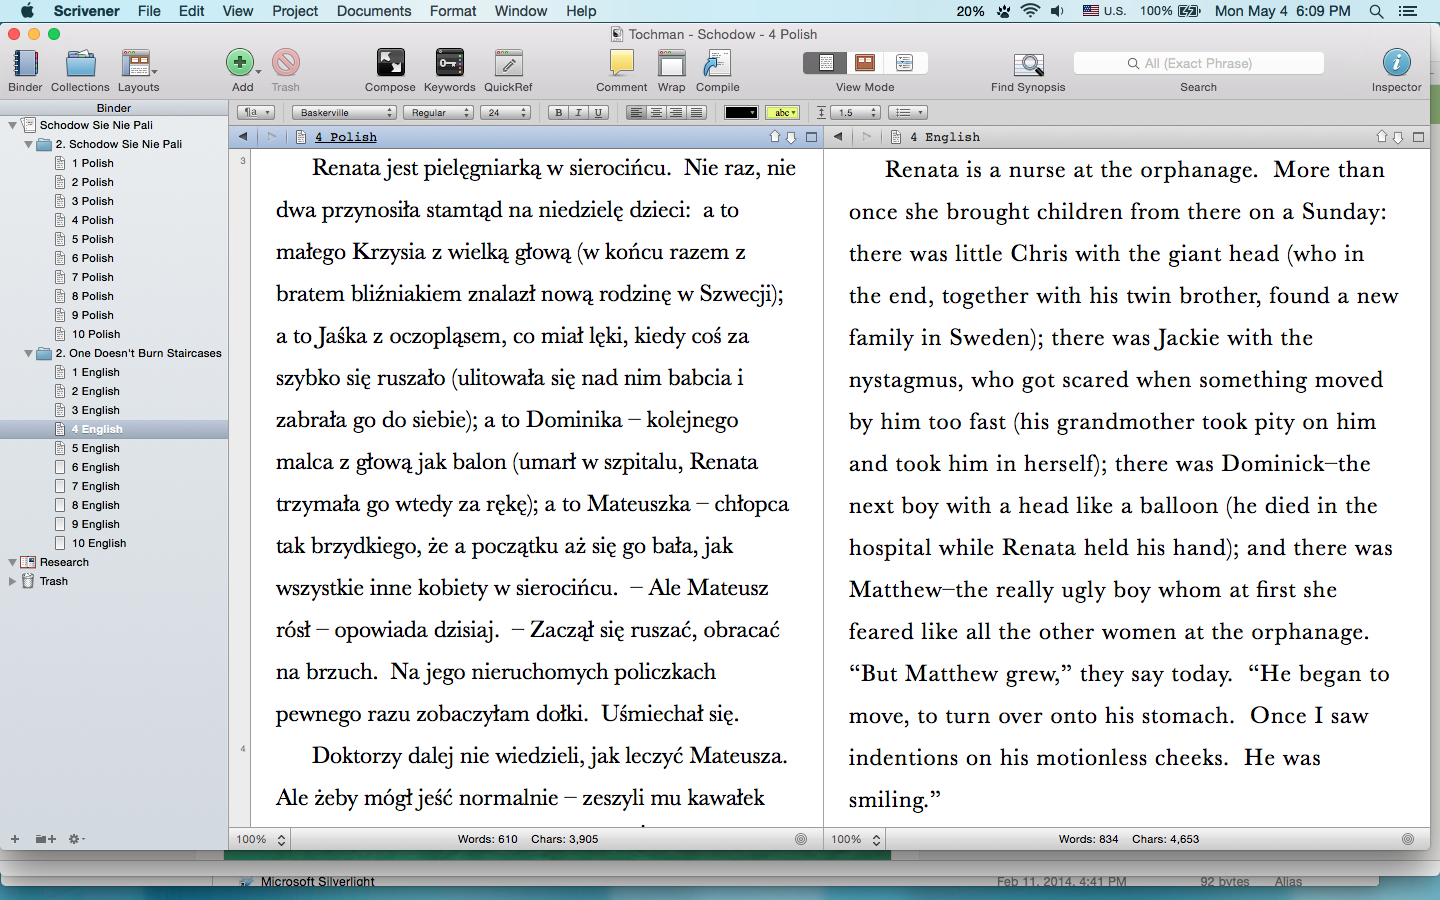Go to next document in right editor header
Viewport: 1440px width, 900px height.
[x=1398, y=137]
